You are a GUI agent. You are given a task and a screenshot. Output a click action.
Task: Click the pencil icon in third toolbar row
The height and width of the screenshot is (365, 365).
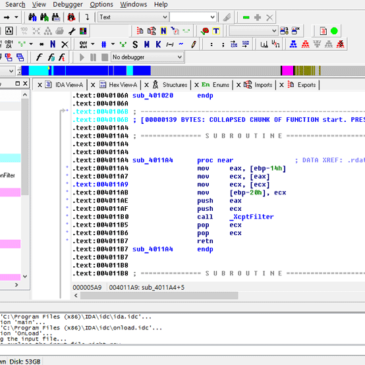pos(193,44)
